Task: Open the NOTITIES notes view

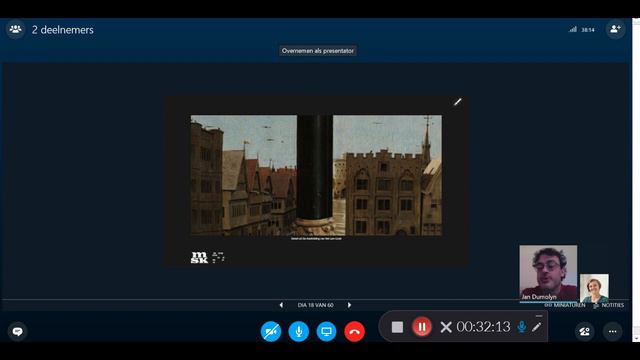Action: 609,305
